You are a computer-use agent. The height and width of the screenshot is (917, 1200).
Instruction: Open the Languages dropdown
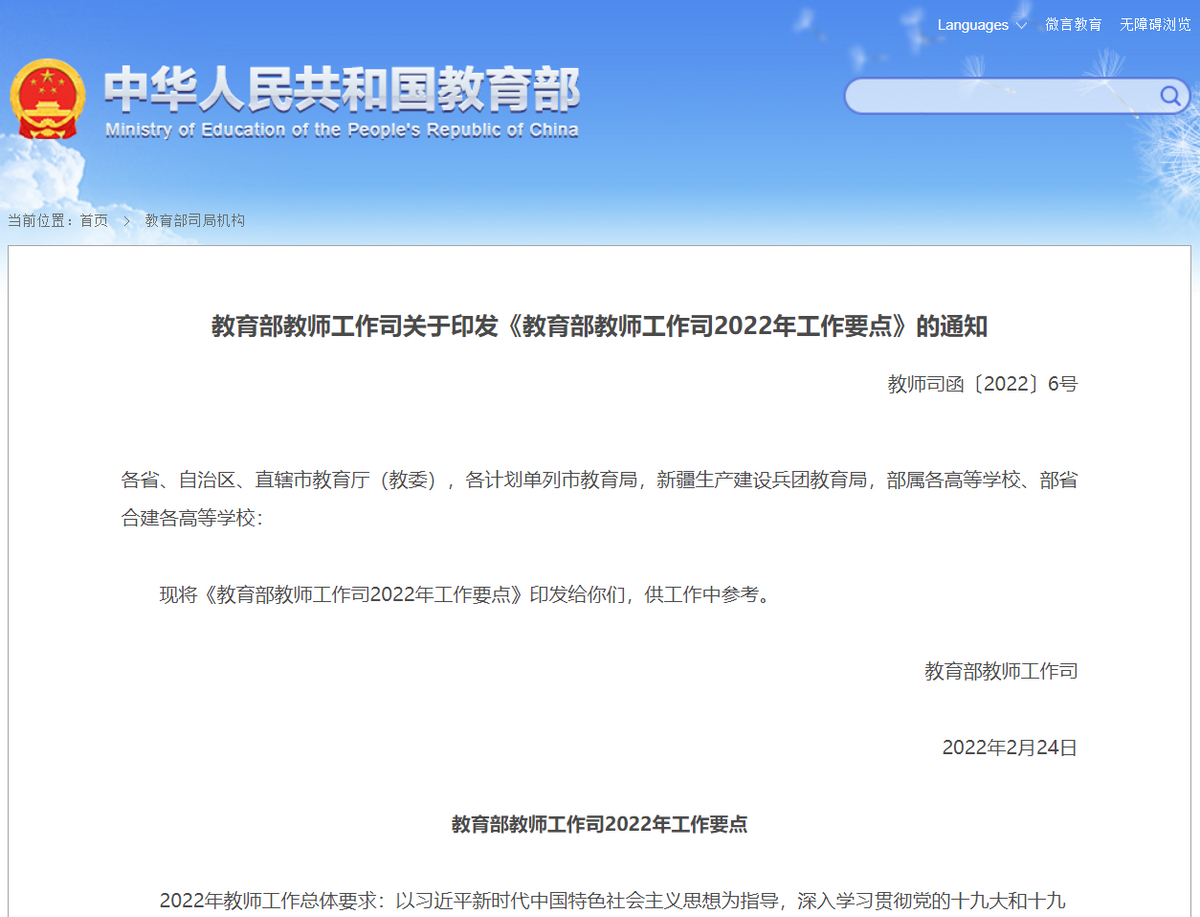point(972,24)
